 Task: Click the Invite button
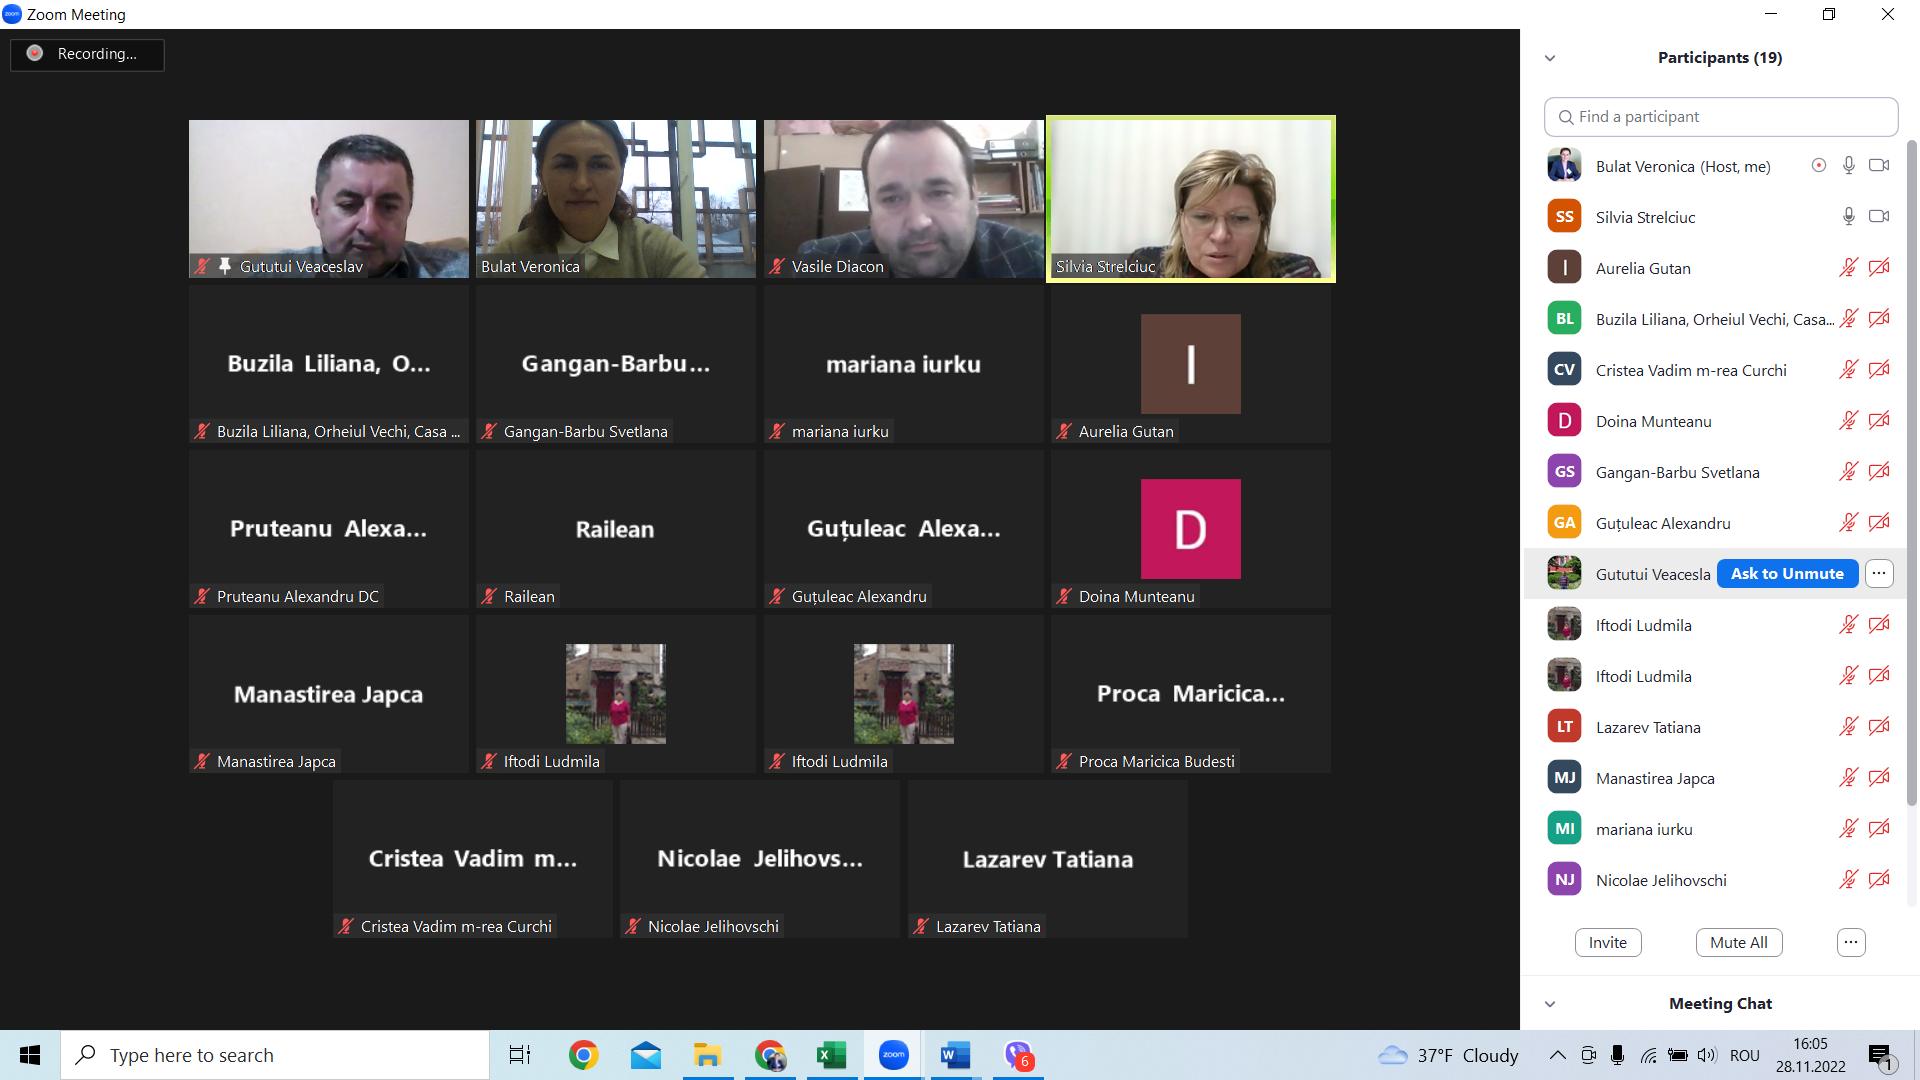point(1607,942)
